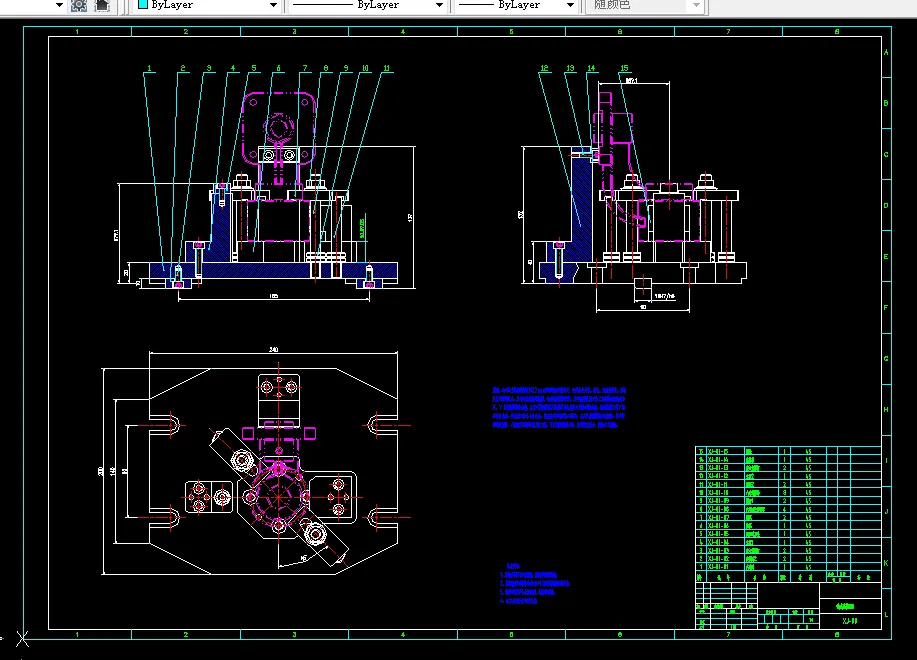The width and height of the screenshot is (917, 660).
Task: Click zone letter C on the right border
Action: (x=886, y=155)
